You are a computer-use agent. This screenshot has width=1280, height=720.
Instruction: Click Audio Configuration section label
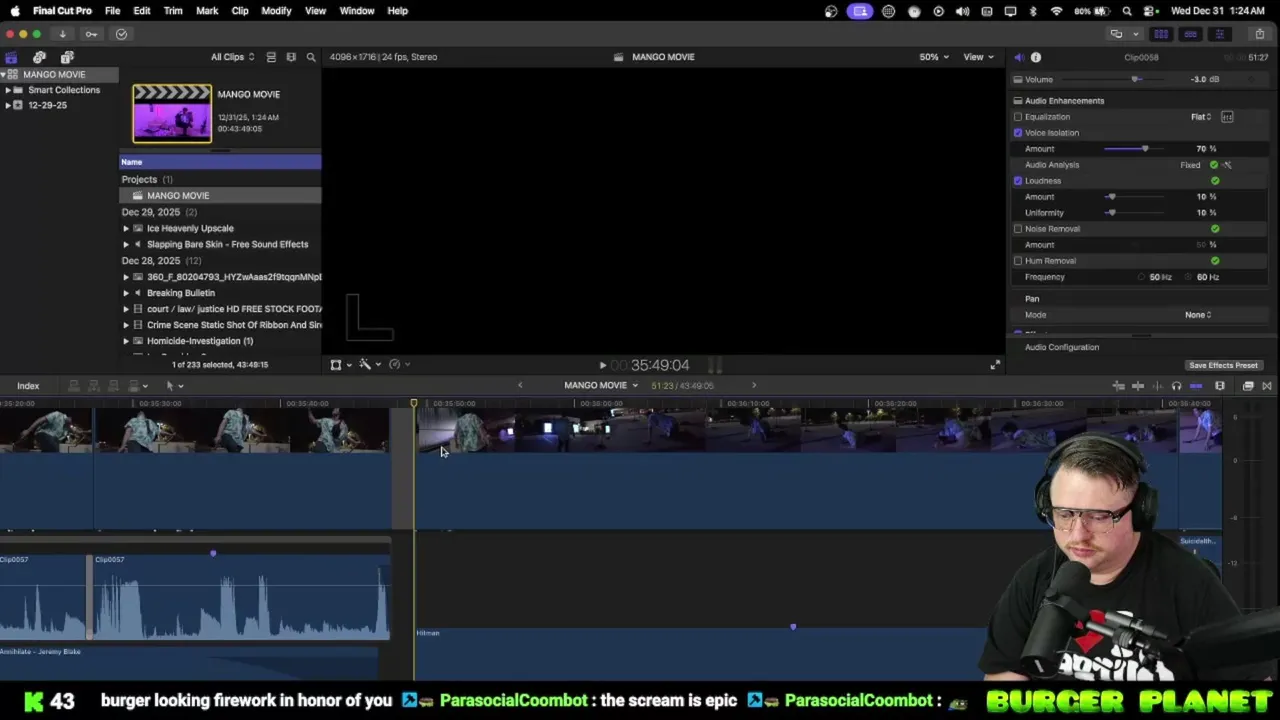pos(1062,347)
